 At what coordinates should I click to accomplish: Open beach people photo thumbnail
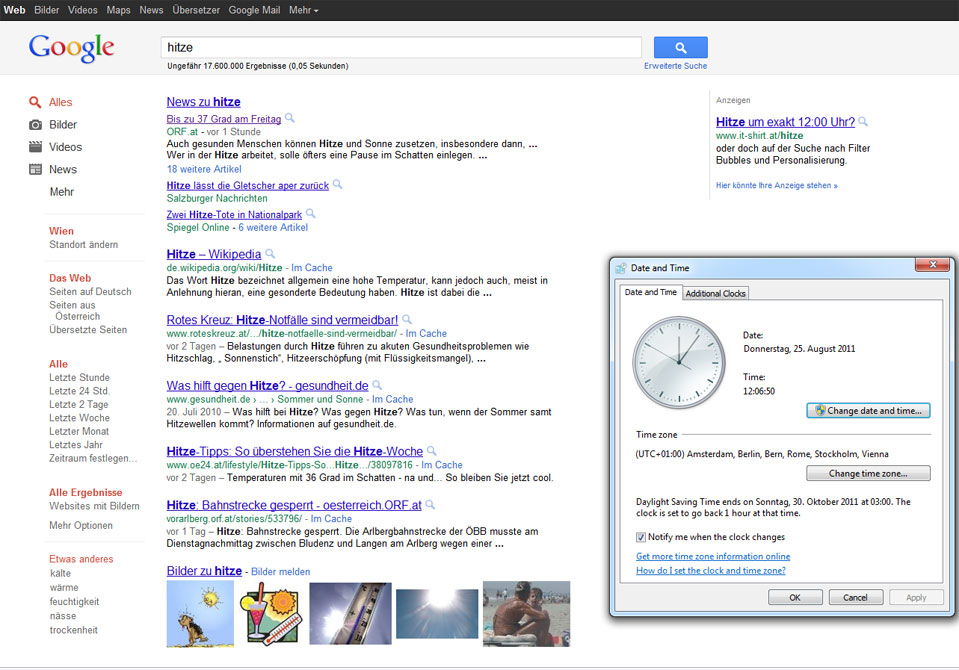coord(527,614)
